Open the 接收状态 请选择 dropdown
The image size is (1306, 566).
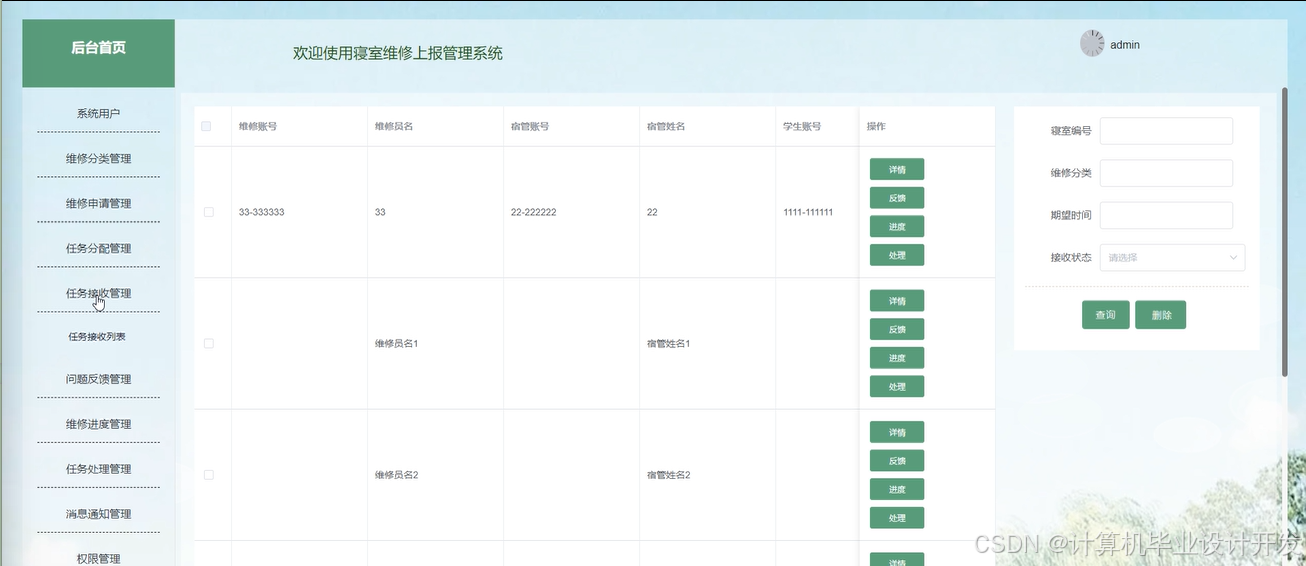(1172, 258)
